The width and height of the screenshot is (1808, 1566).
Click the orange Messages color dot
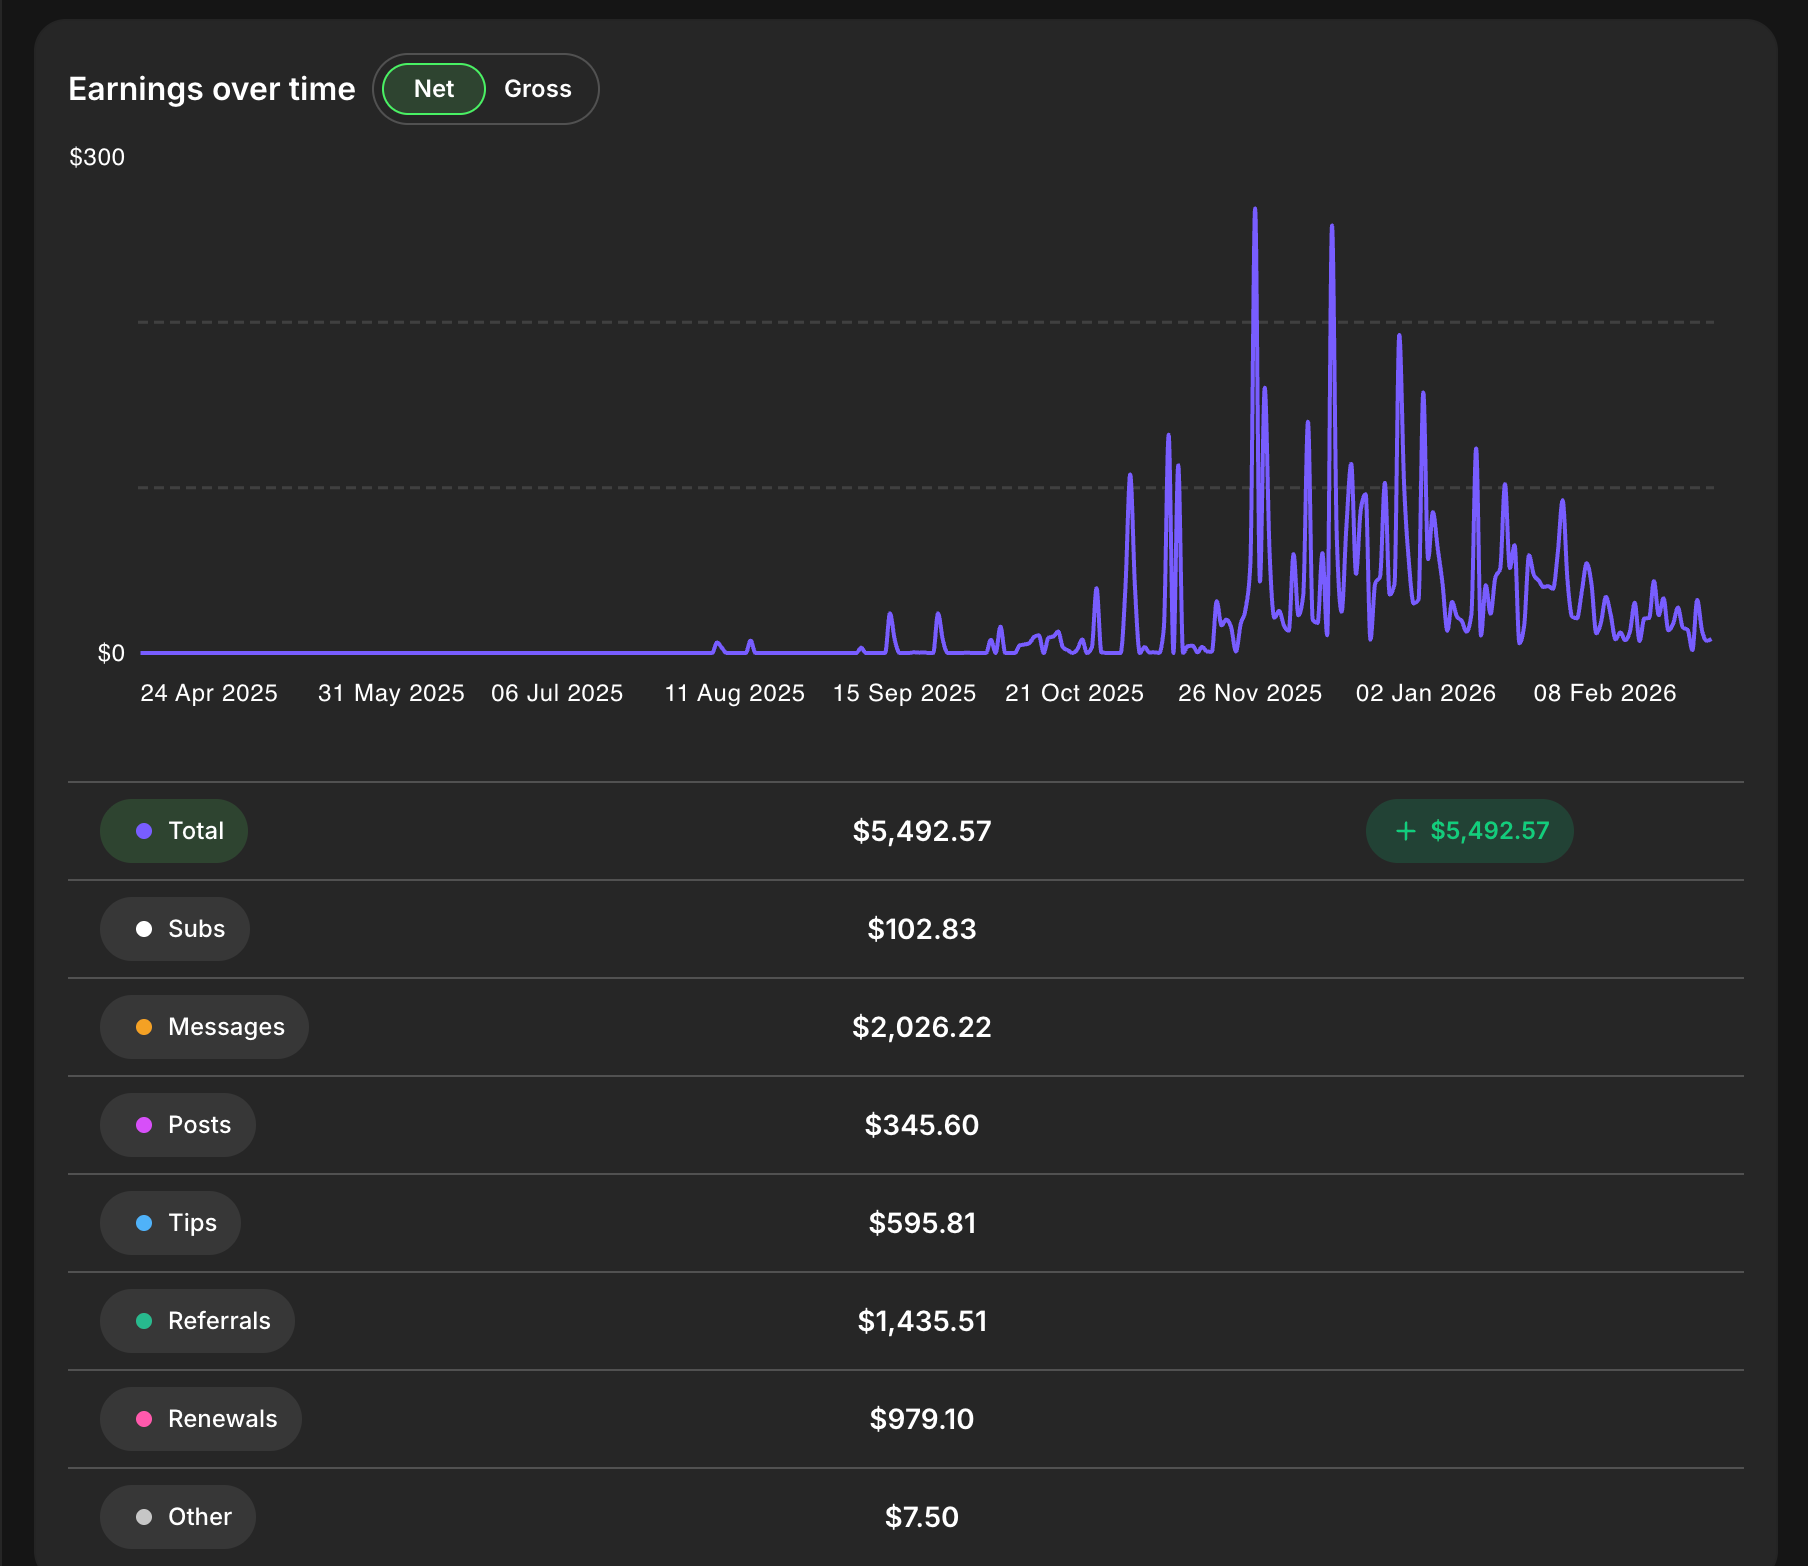[144, 1027]
